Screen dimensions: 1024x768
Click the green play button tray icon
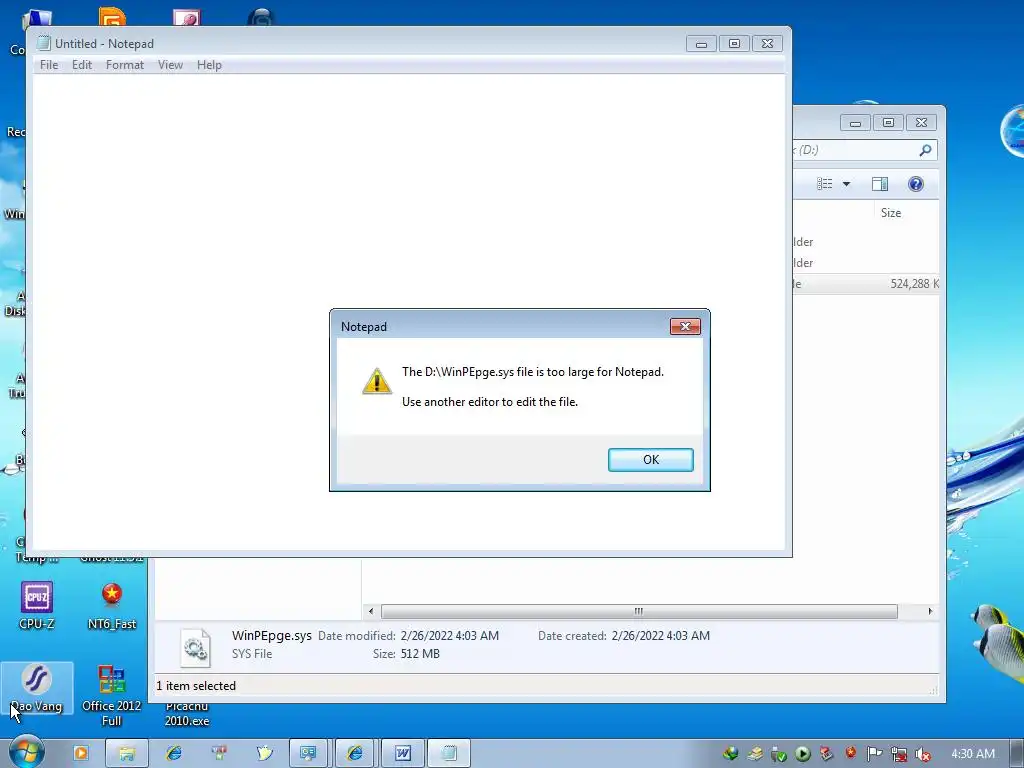point(803,754)
